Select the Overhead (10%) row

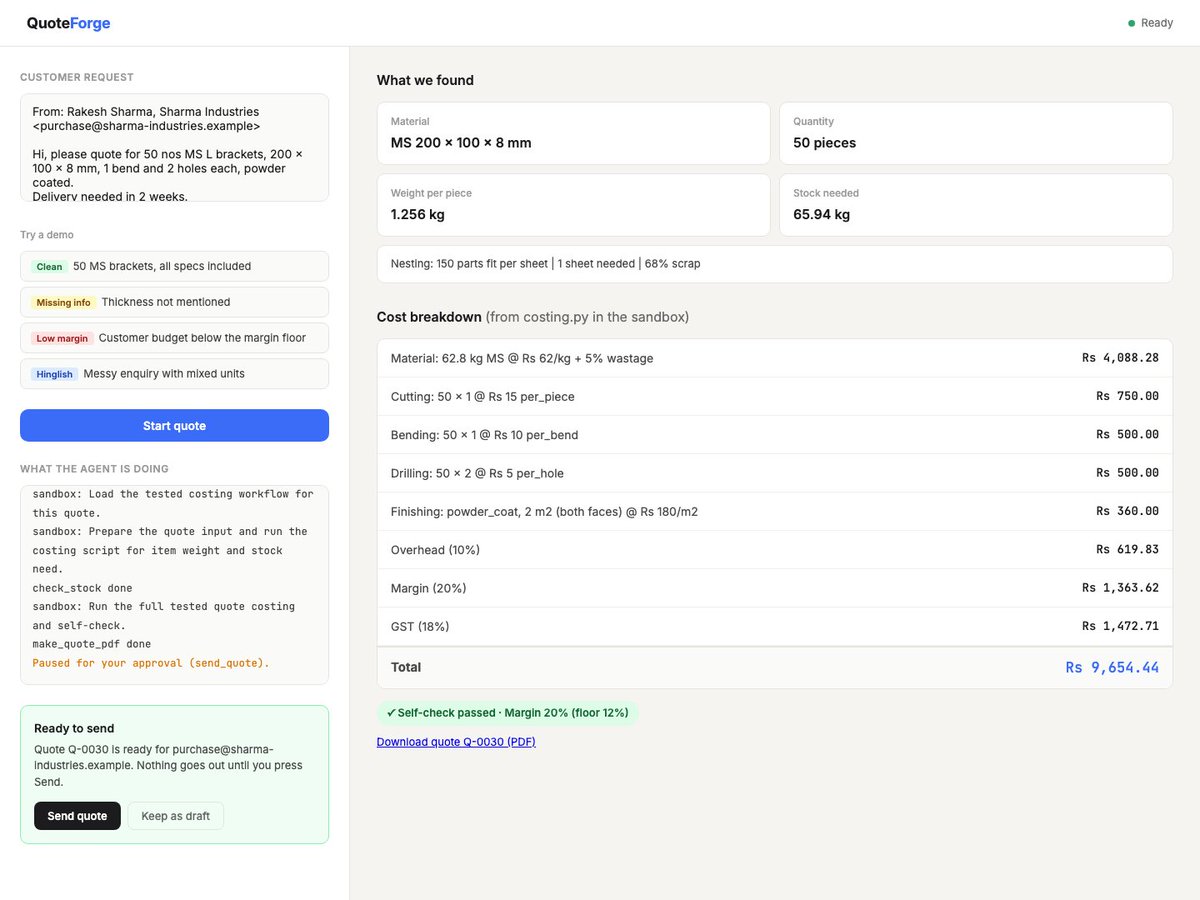[774, 550]
